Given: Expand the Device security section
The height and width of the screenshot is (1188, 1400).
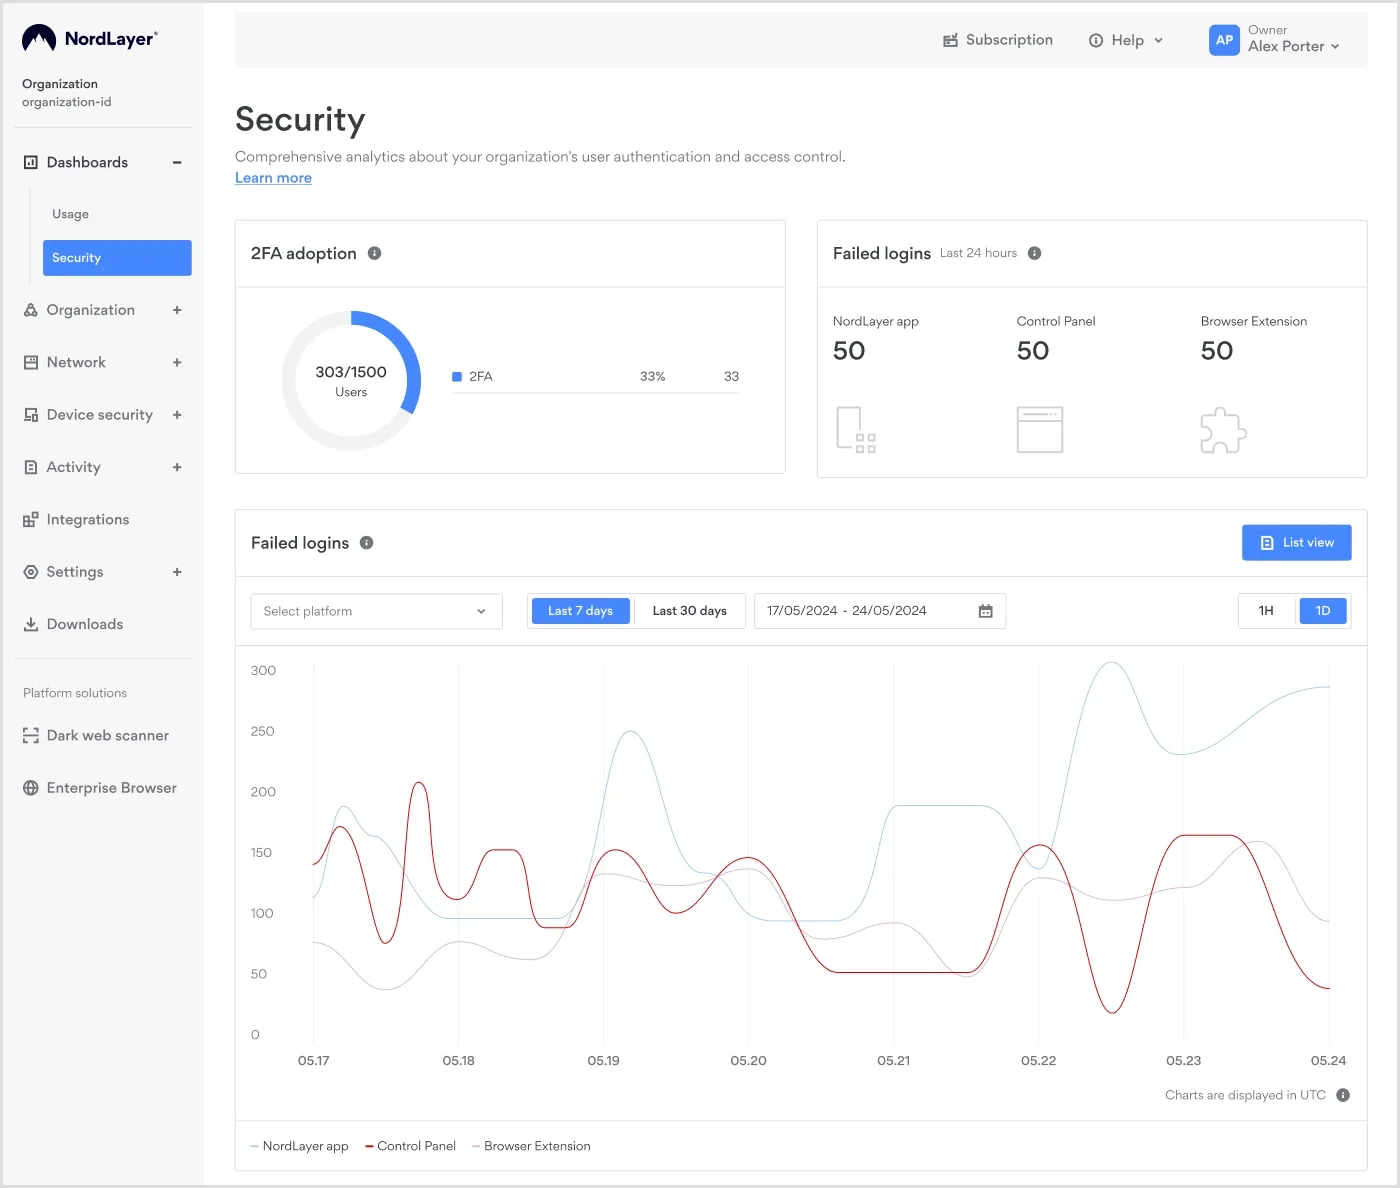Looking at the screenshot, I should point(177,415).
